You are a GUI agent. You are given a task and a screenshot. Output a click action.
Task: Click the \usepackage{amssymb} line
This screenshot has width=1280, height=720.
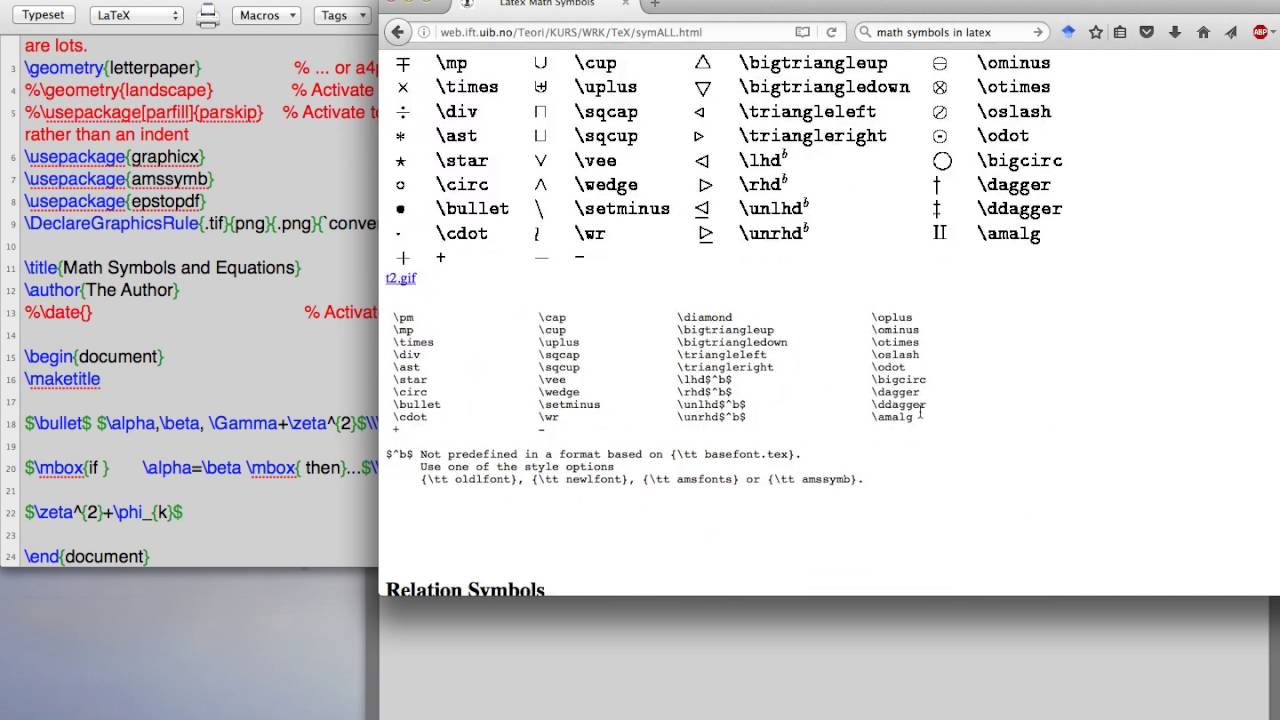(120, 179)
